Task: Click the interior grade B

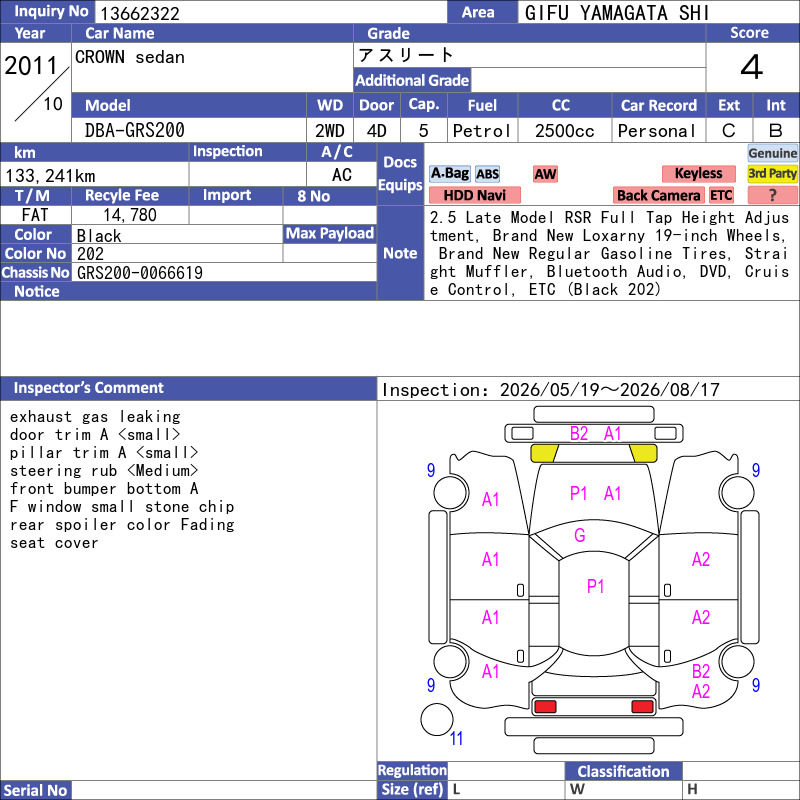Action: [x=776, y=131]
